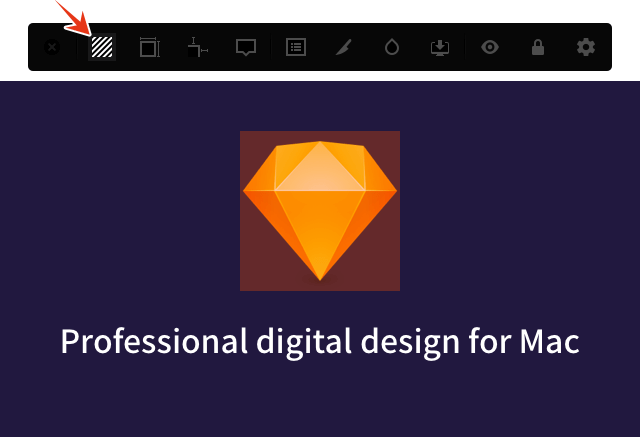Choose the note speech bubble icon
640x437 pixels.
246,47
